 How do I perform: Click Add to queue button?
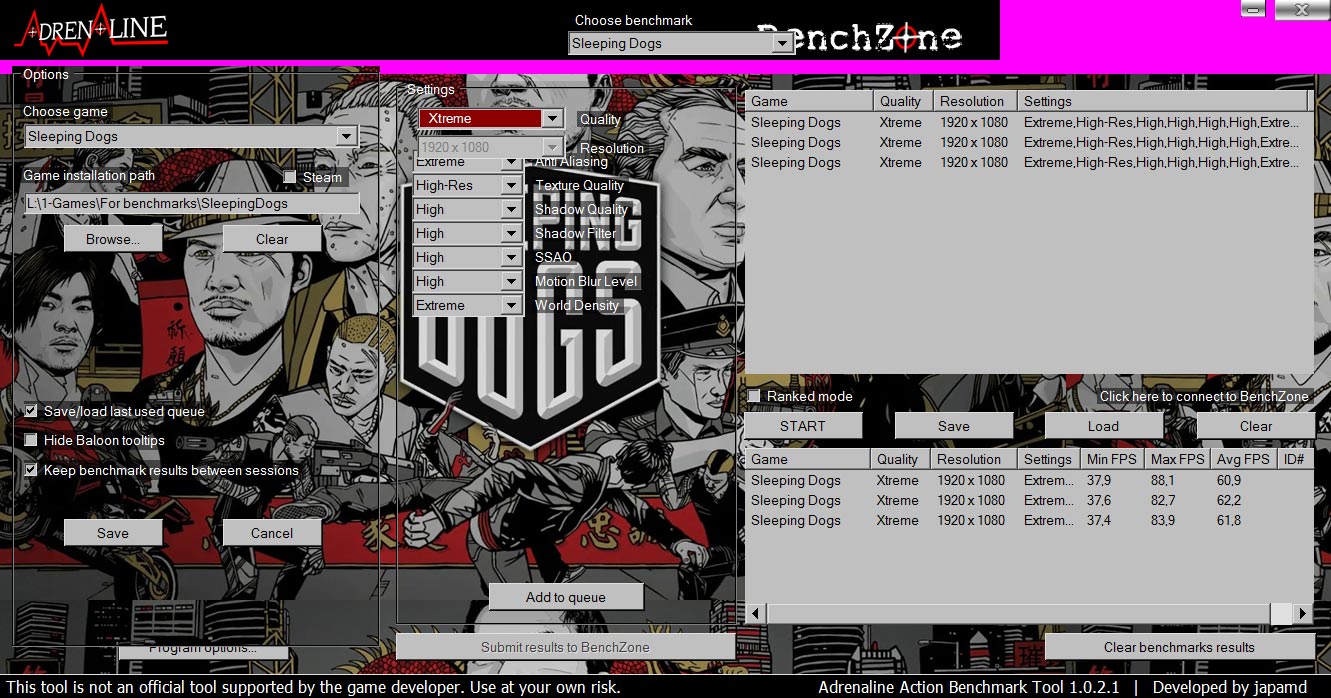(x=565, y=597)
